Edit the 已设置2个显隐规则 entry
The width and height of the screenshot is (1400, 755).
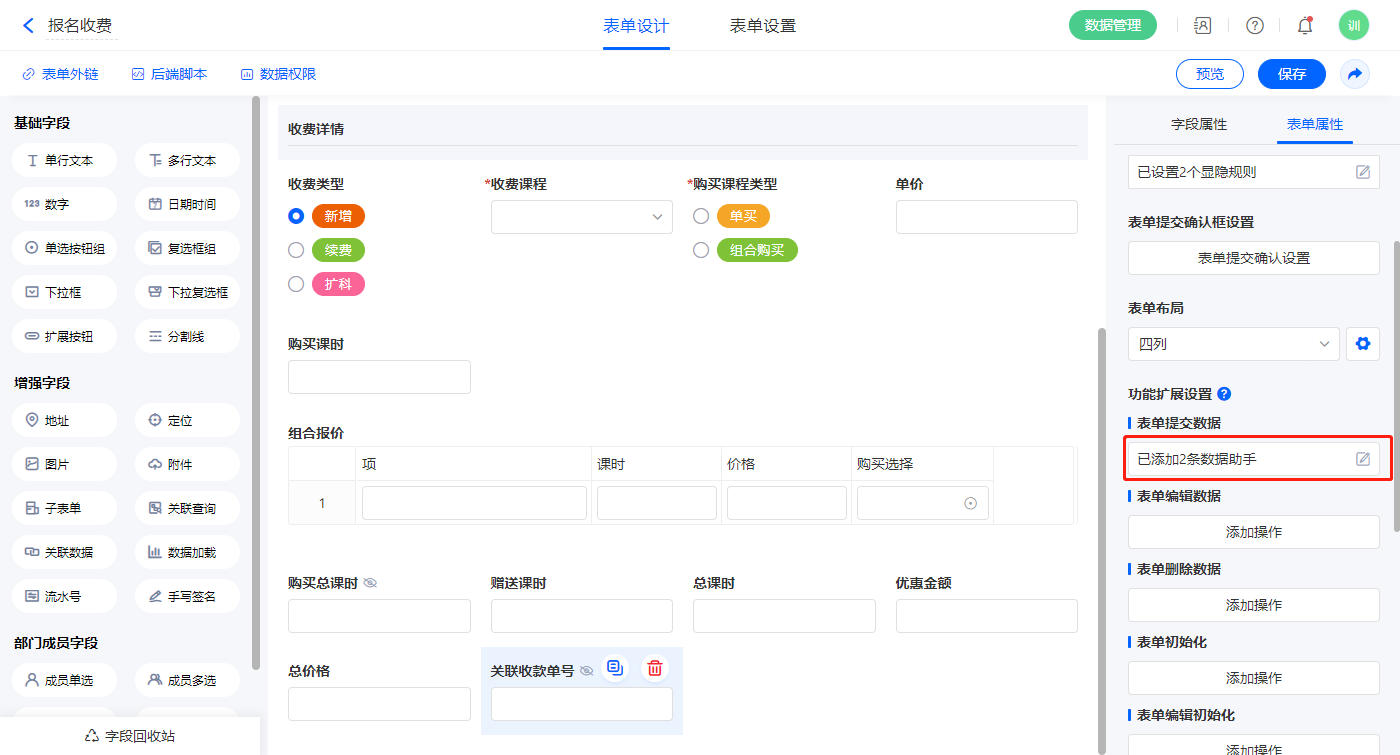[x=1362, y=172]
